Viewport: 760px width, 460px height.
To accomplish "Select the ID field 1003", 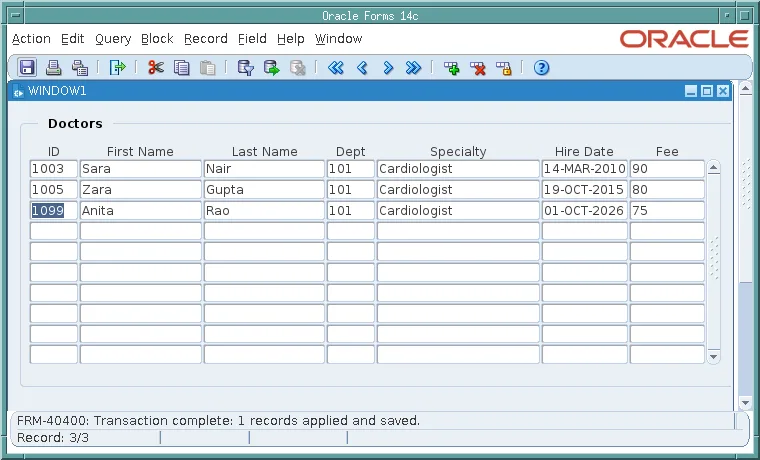I will [x=54, y=169].
